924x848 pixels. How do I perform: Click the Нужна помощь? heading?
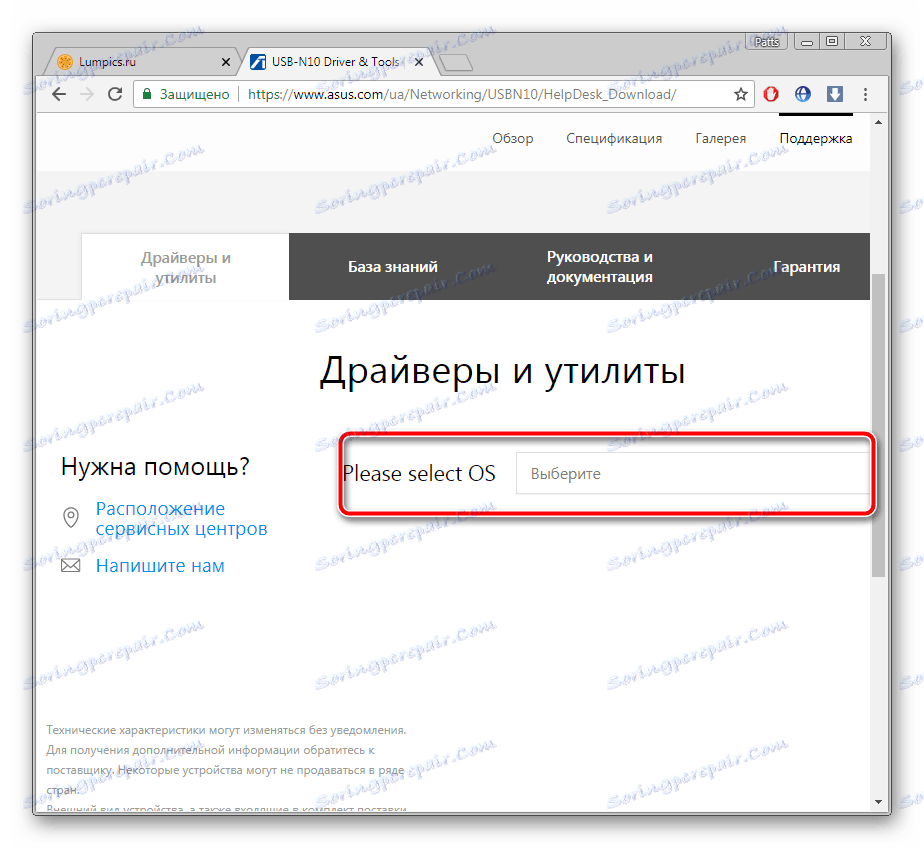pyautogui.click(x=155, y=467)
